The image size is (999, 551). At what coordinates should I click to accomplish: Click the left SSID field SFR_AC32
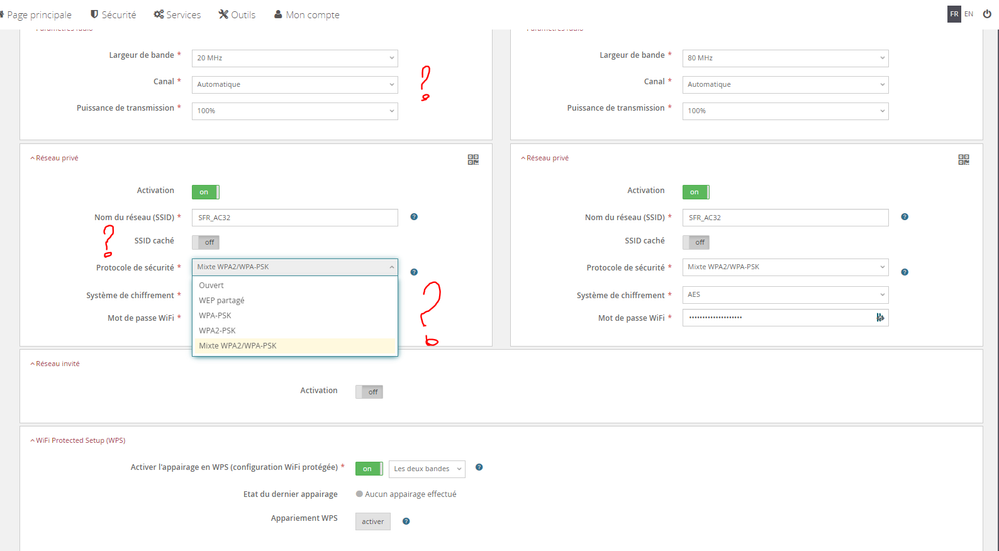coord(295,218)
